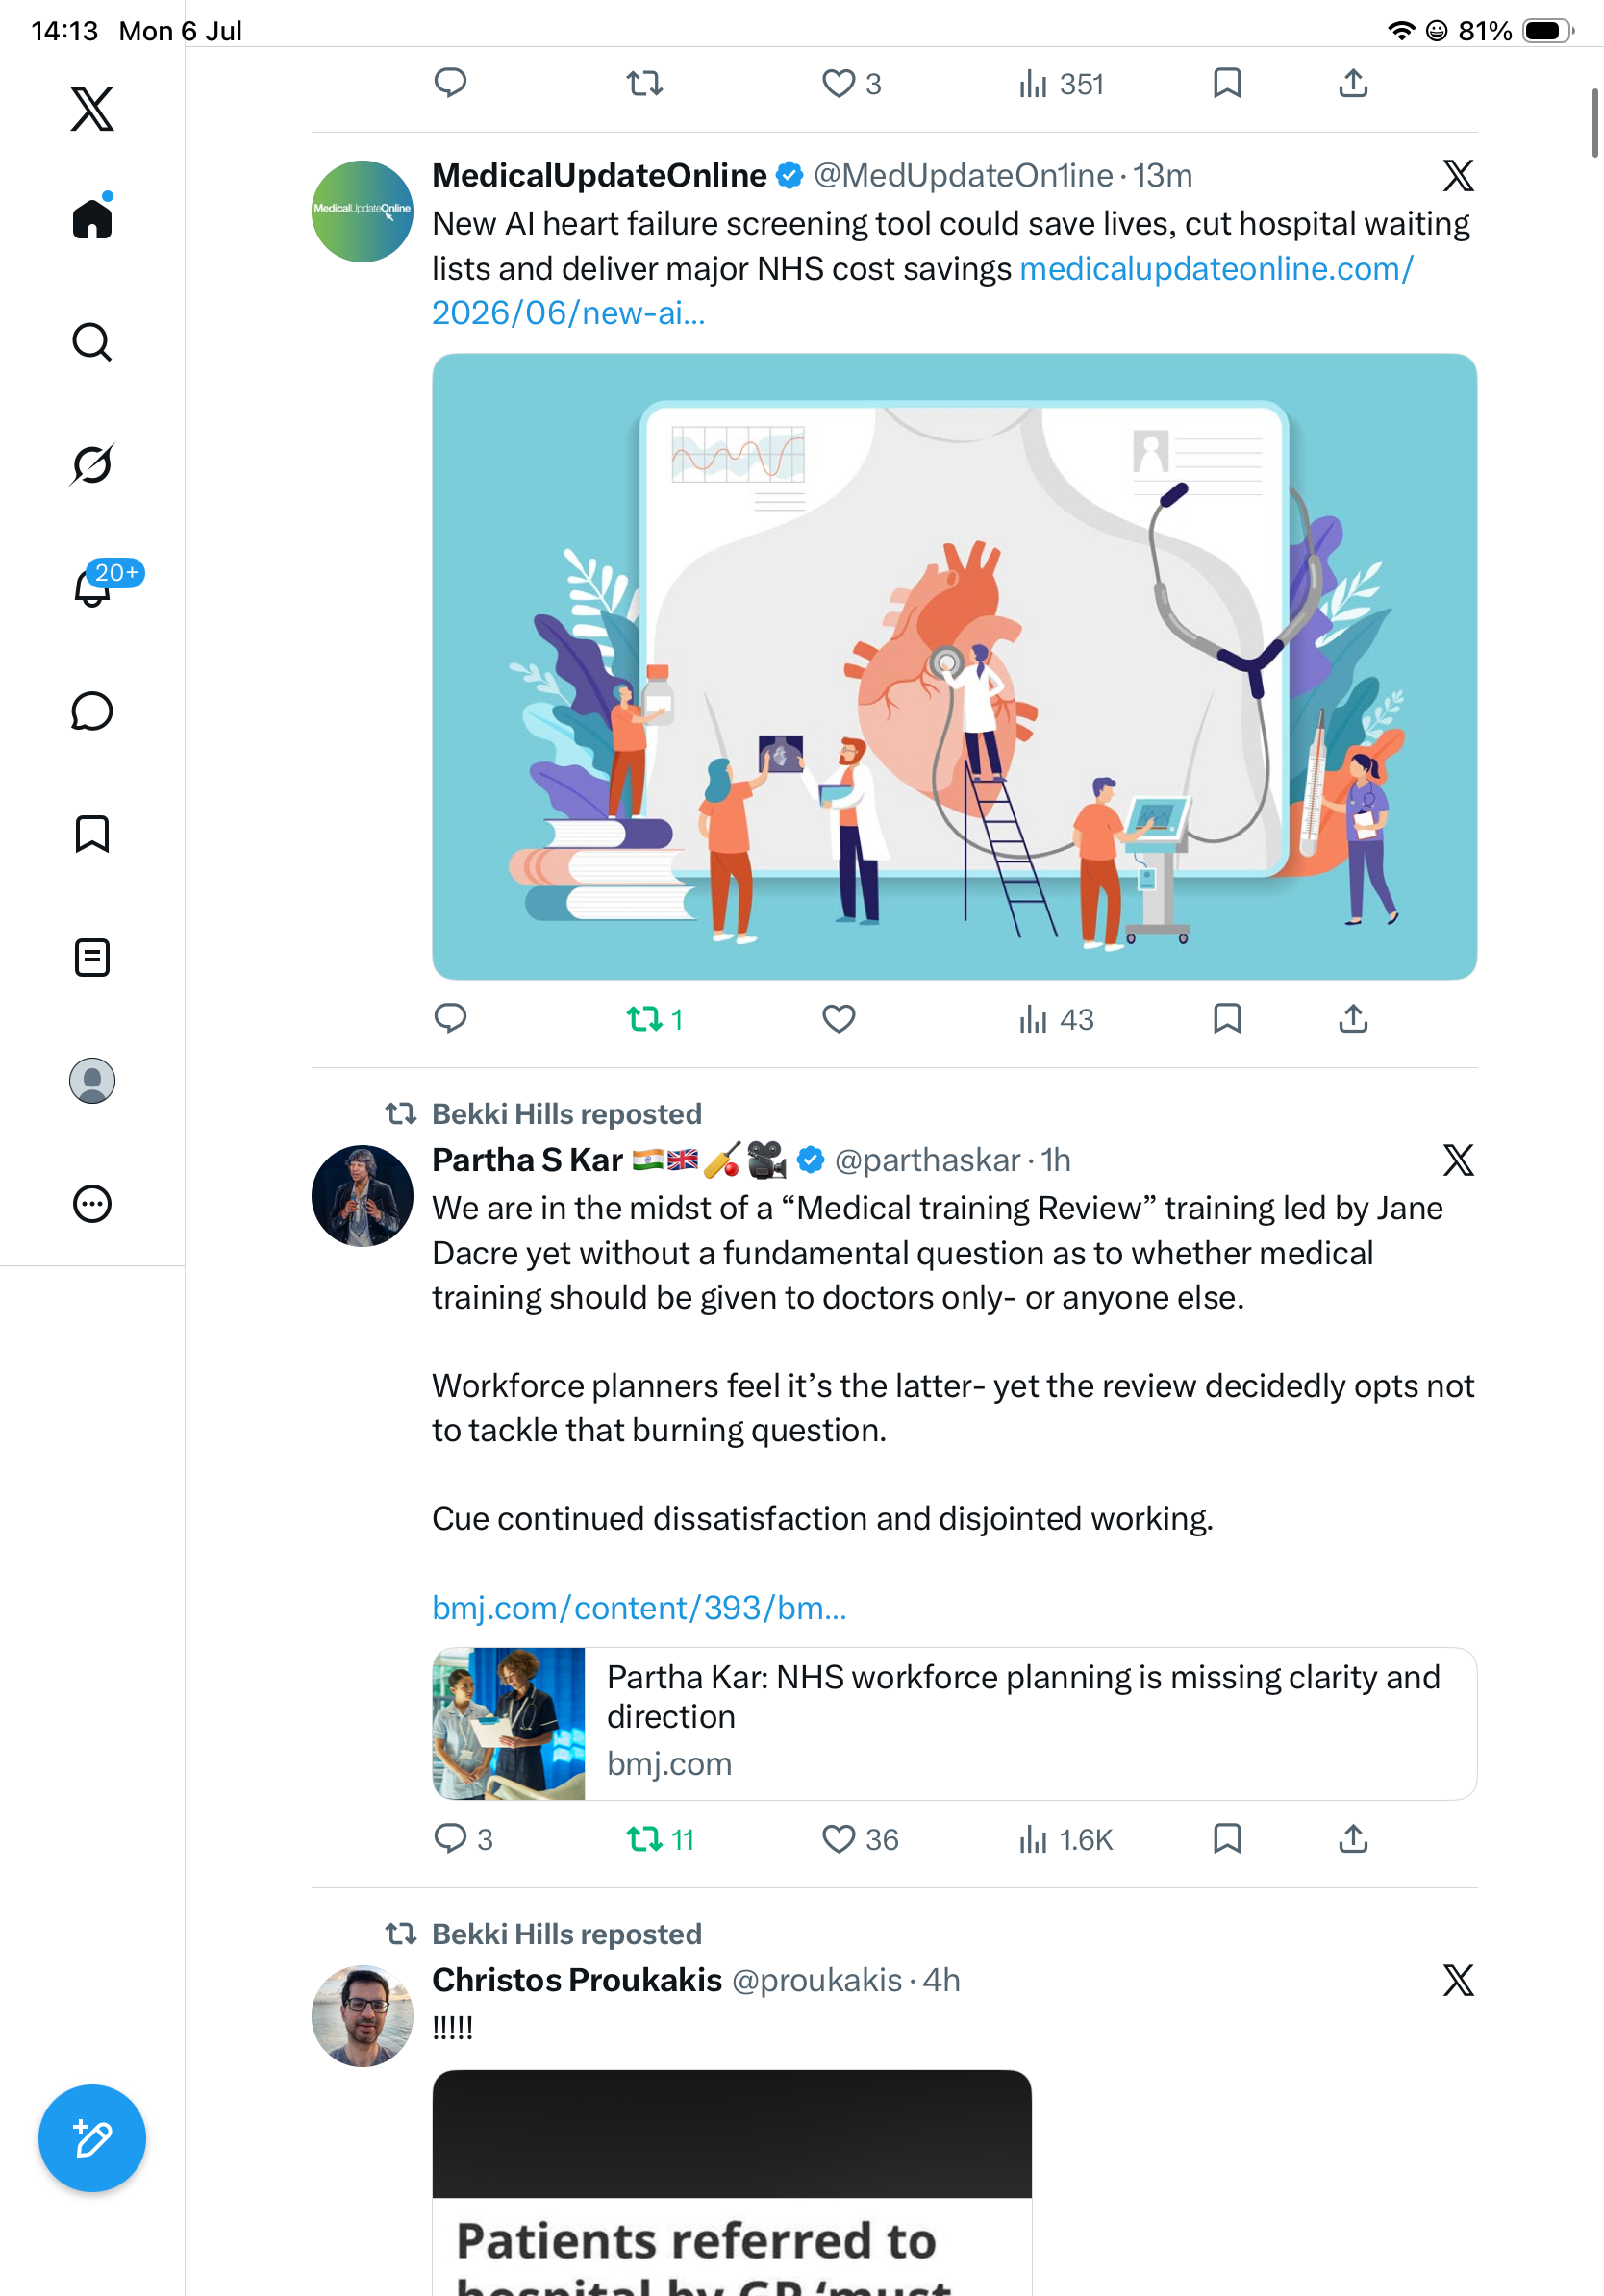
Task: Open the bmj.com/content/393 link
Action: click(639, 1607)
